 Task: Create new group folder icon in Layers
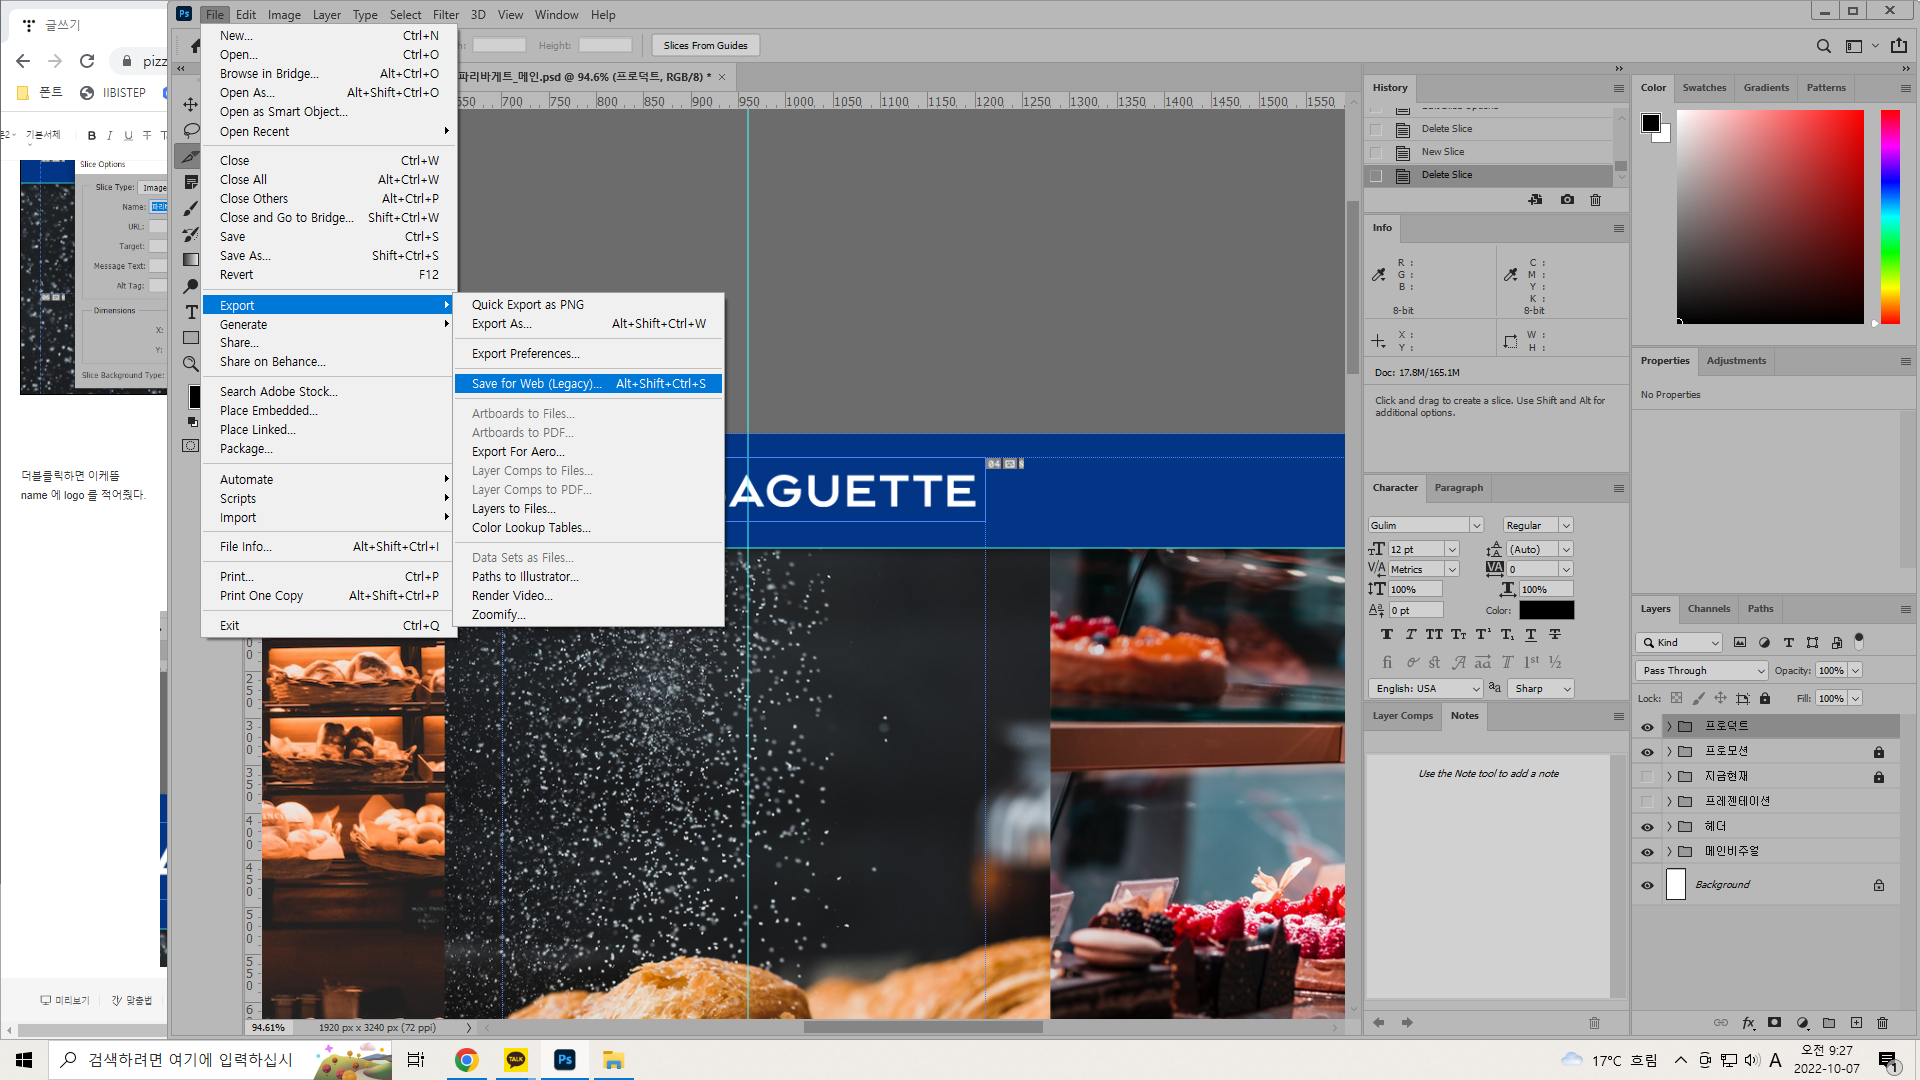click(x=1829, y=1022)
